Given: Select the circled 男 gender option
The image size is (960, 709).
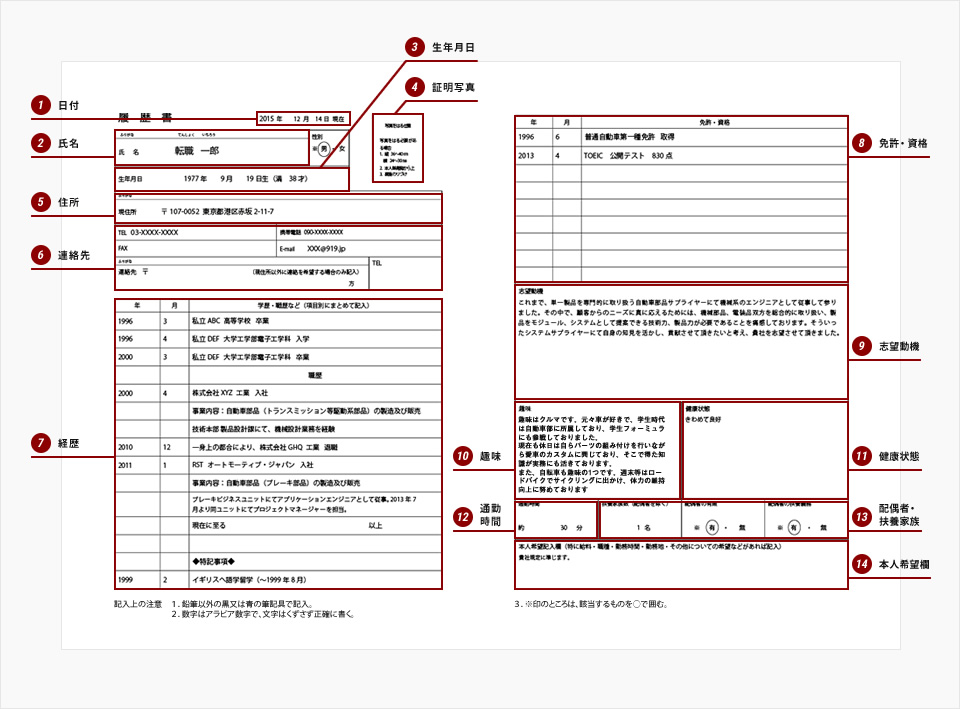Looking at the screenshot, I should (323, 148).
